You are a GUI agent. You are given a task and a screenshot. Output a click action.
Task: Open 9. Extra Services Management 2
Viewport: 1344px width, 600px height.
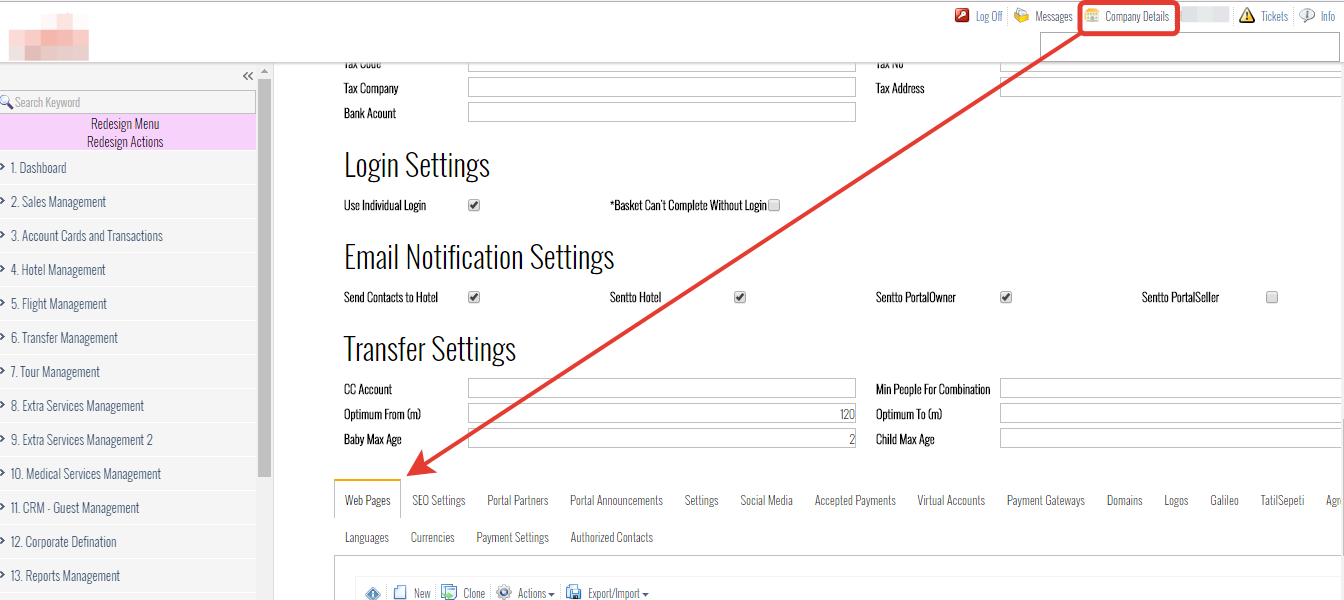click(x=81, y=440)
